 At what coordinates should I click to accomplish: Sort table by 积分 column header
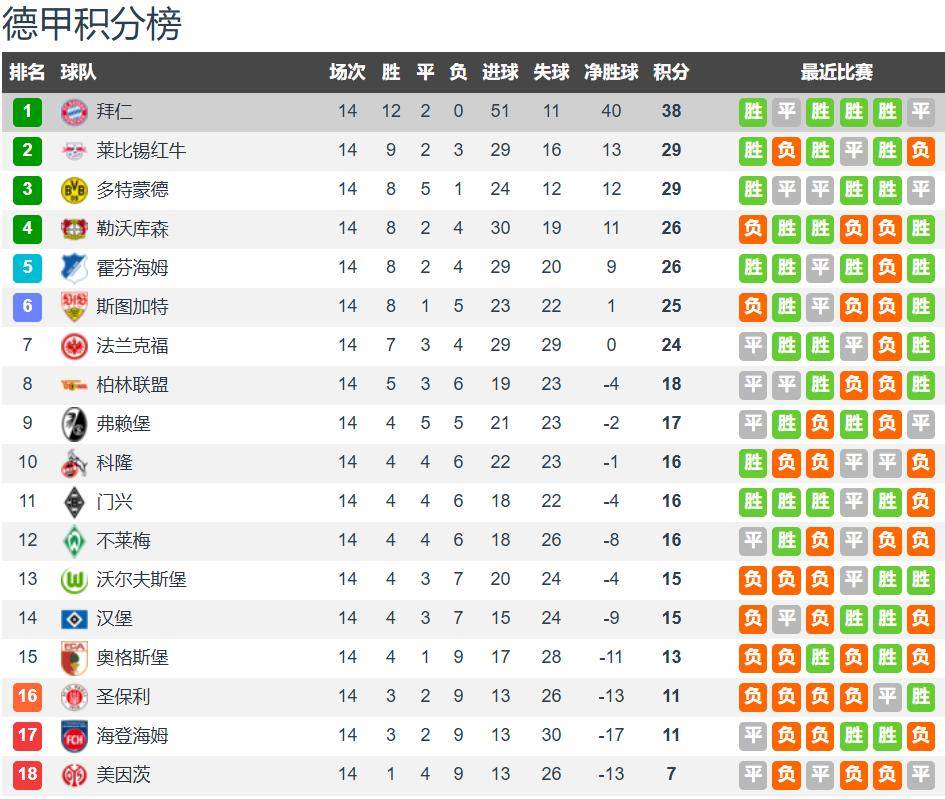(x=671, y=72)
